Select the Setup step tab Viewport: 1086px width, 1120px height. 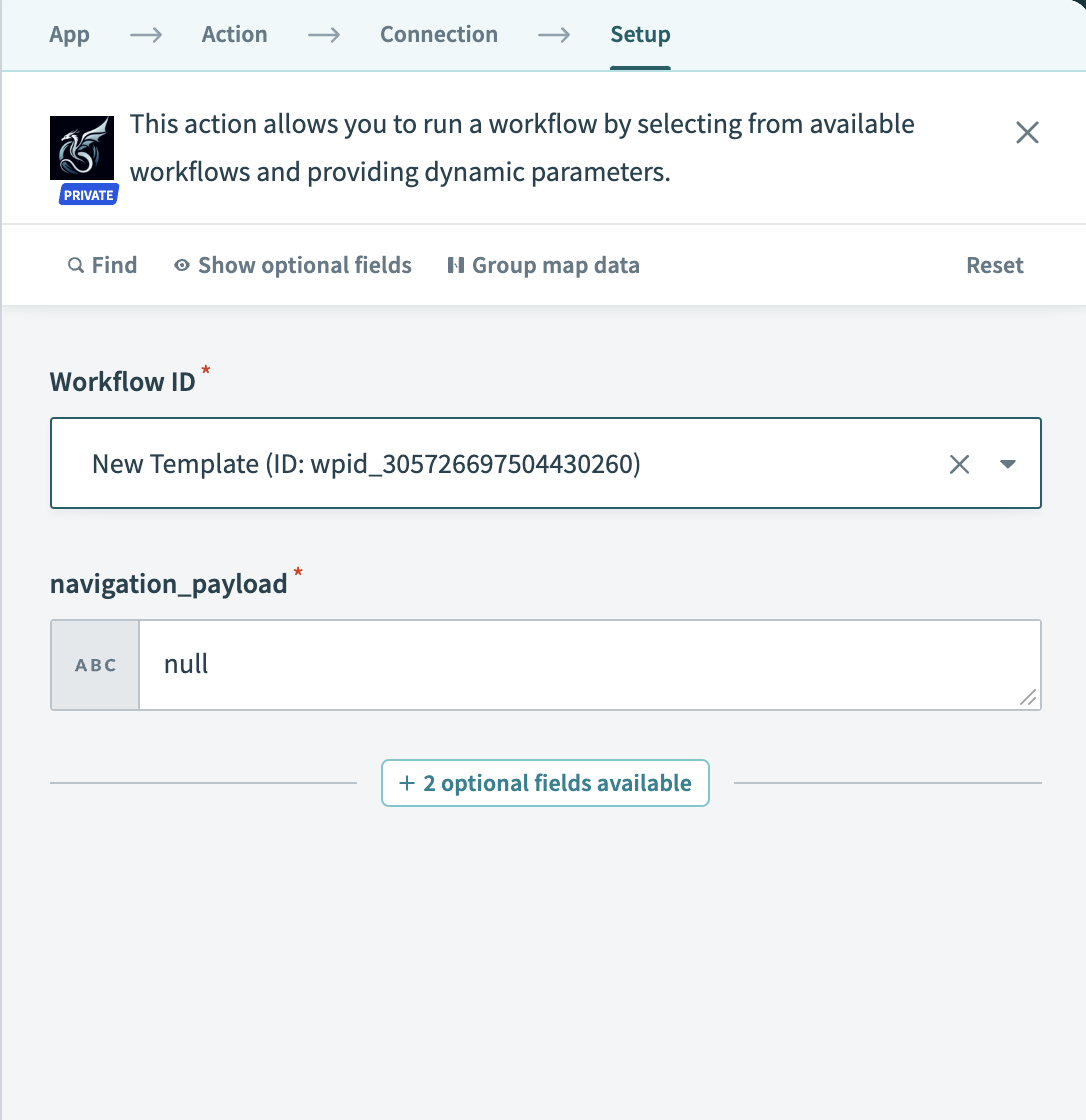click(640, 35)
